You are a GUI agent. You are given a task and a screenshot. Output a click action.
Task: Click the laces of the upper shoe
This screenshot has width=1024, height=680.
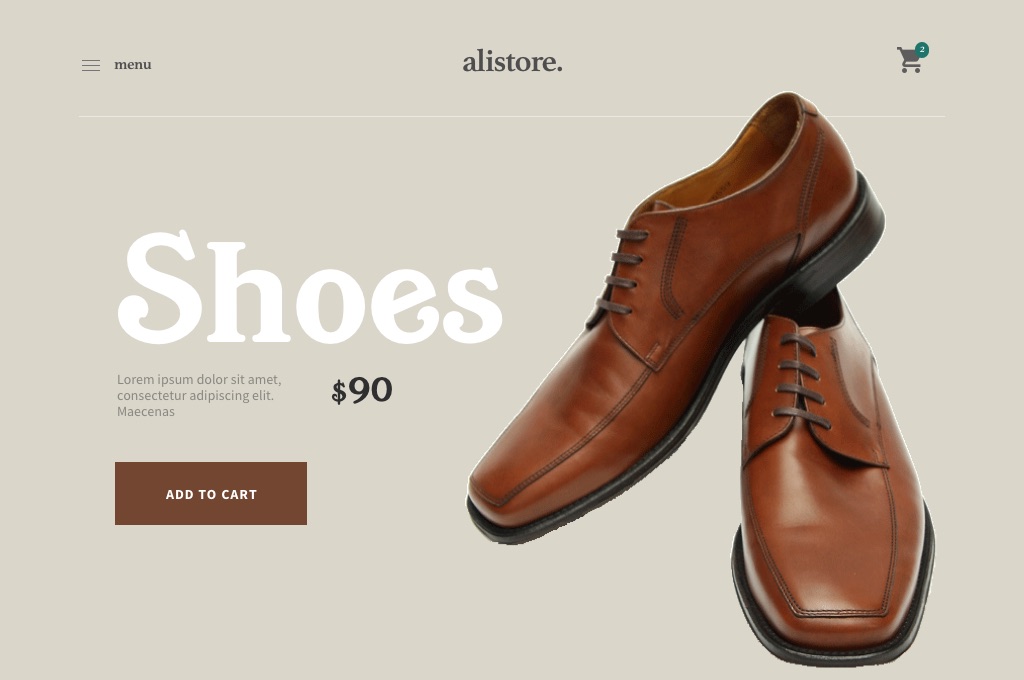624,271
